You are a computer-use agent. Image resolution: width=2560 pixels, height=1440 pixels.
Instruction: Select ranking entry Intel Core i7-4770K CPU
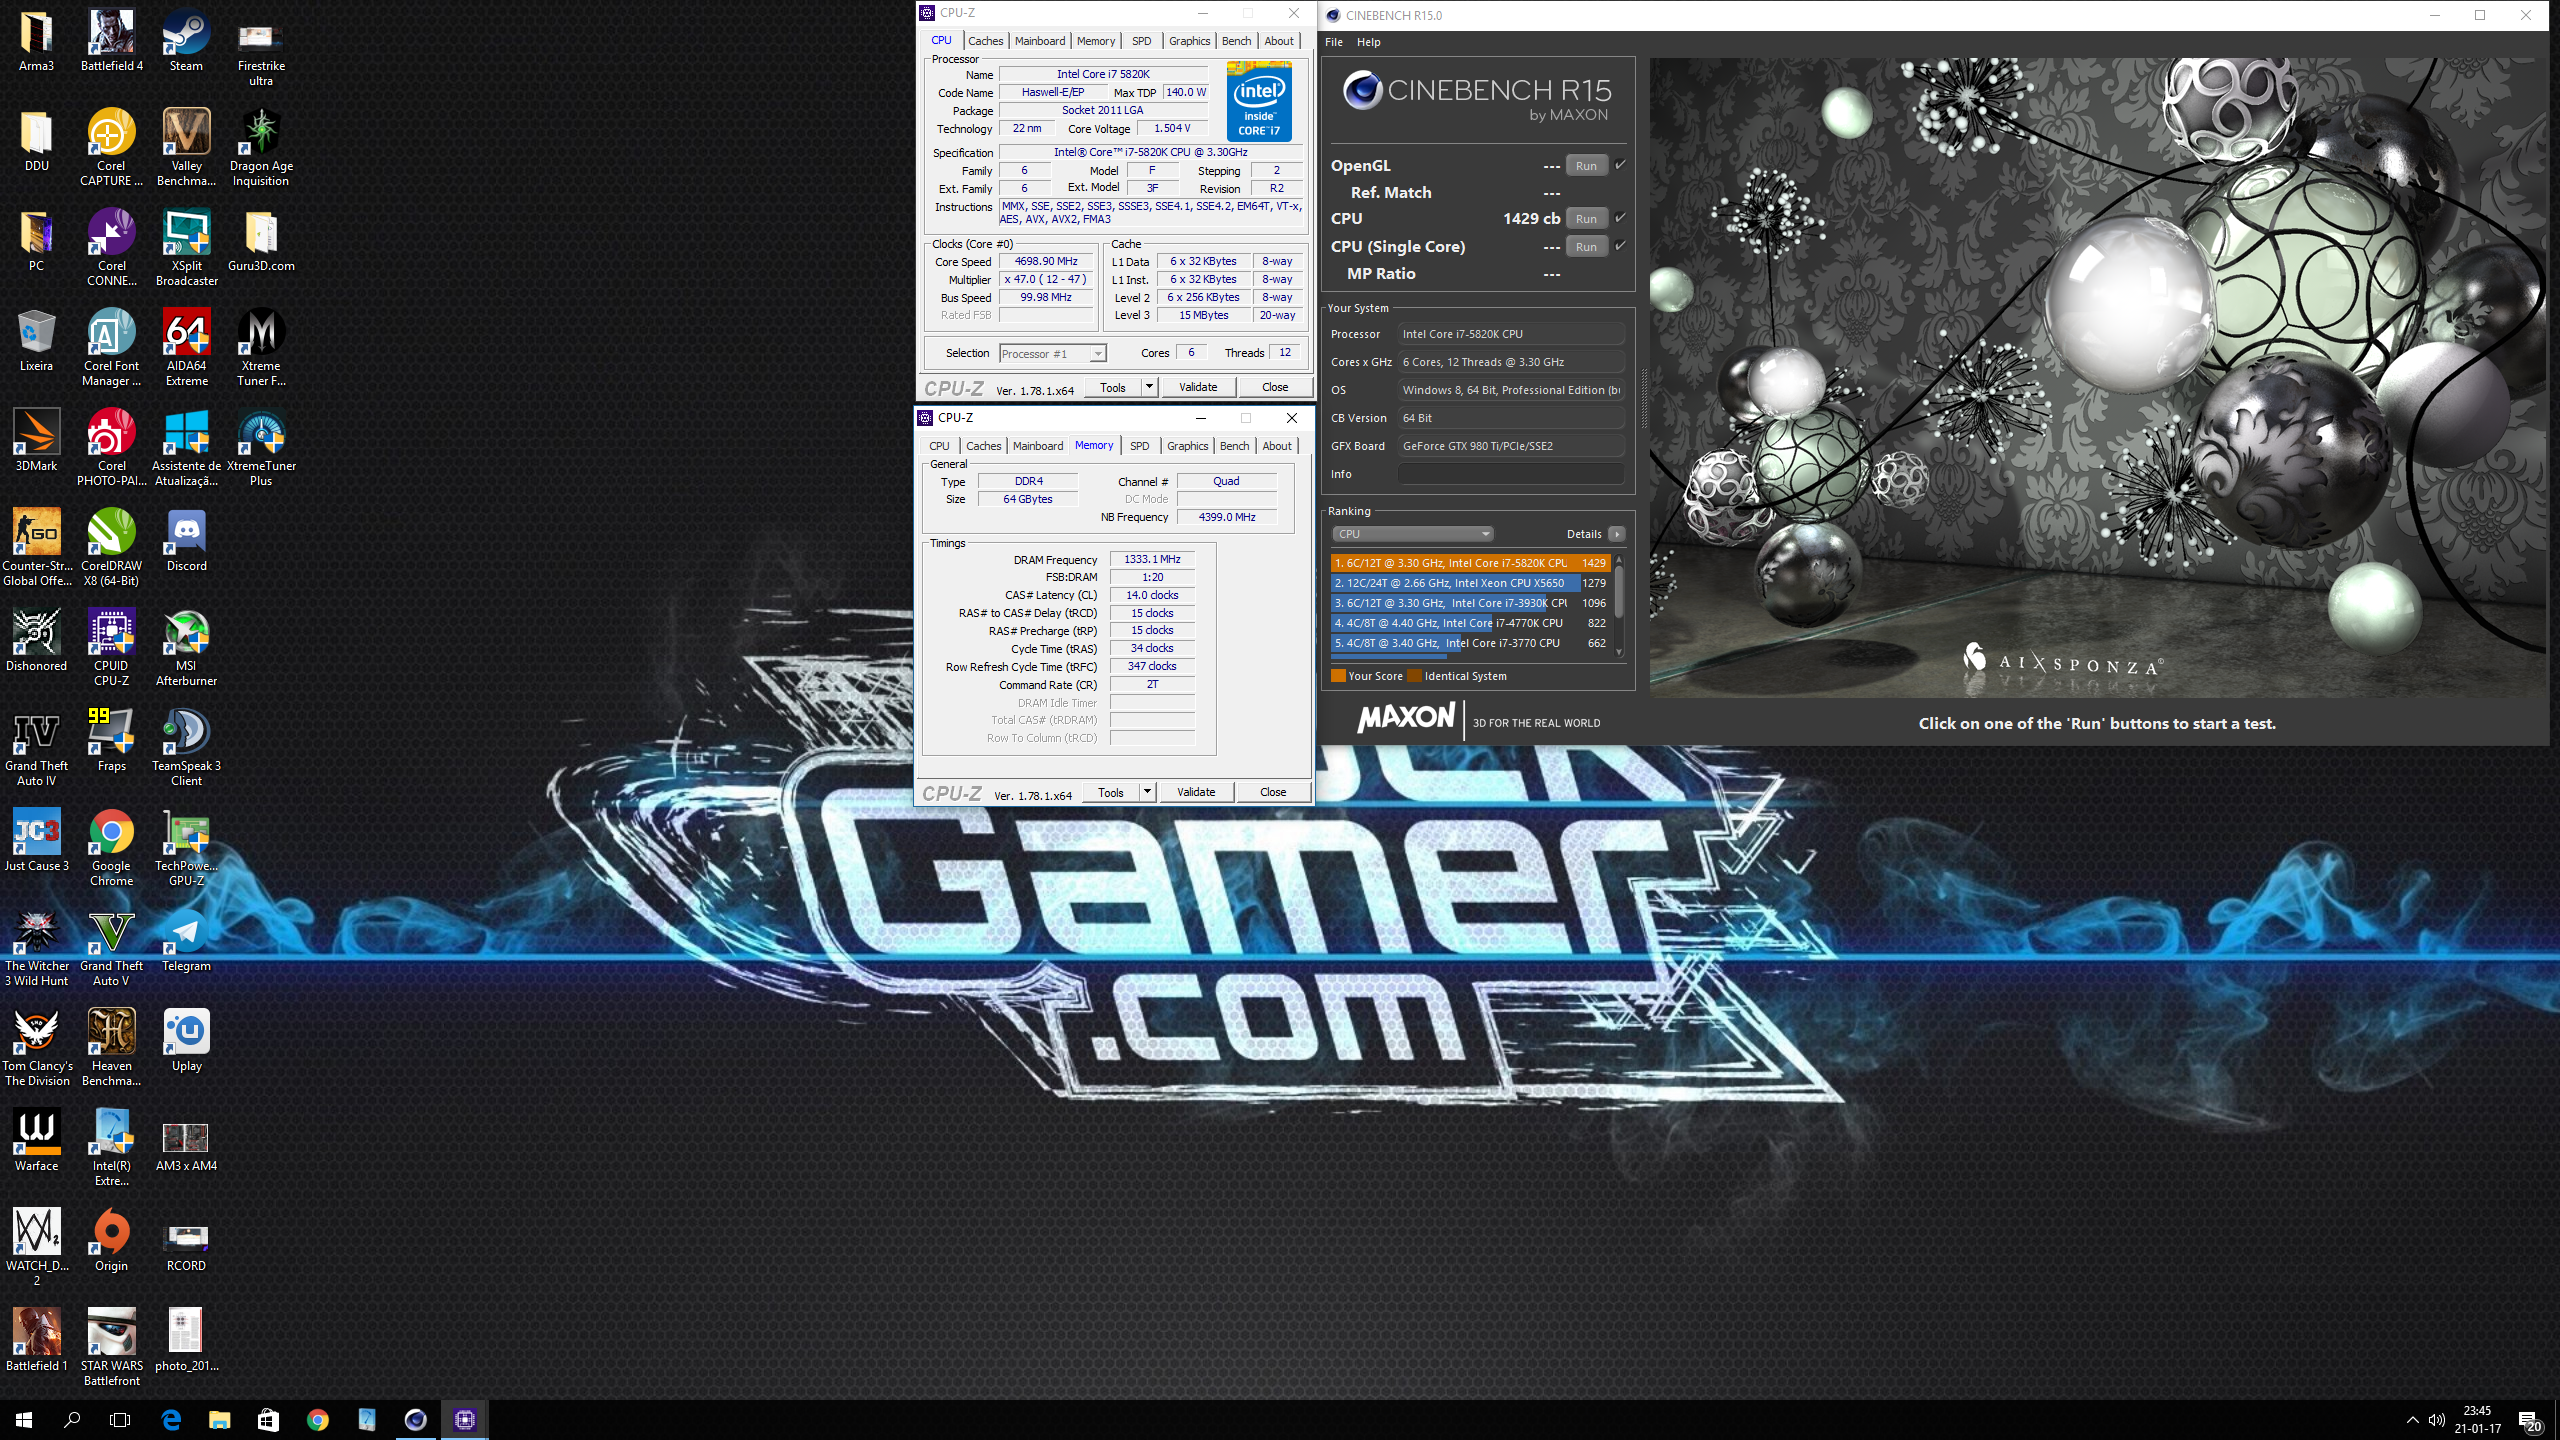click(x=1470, y=623)
